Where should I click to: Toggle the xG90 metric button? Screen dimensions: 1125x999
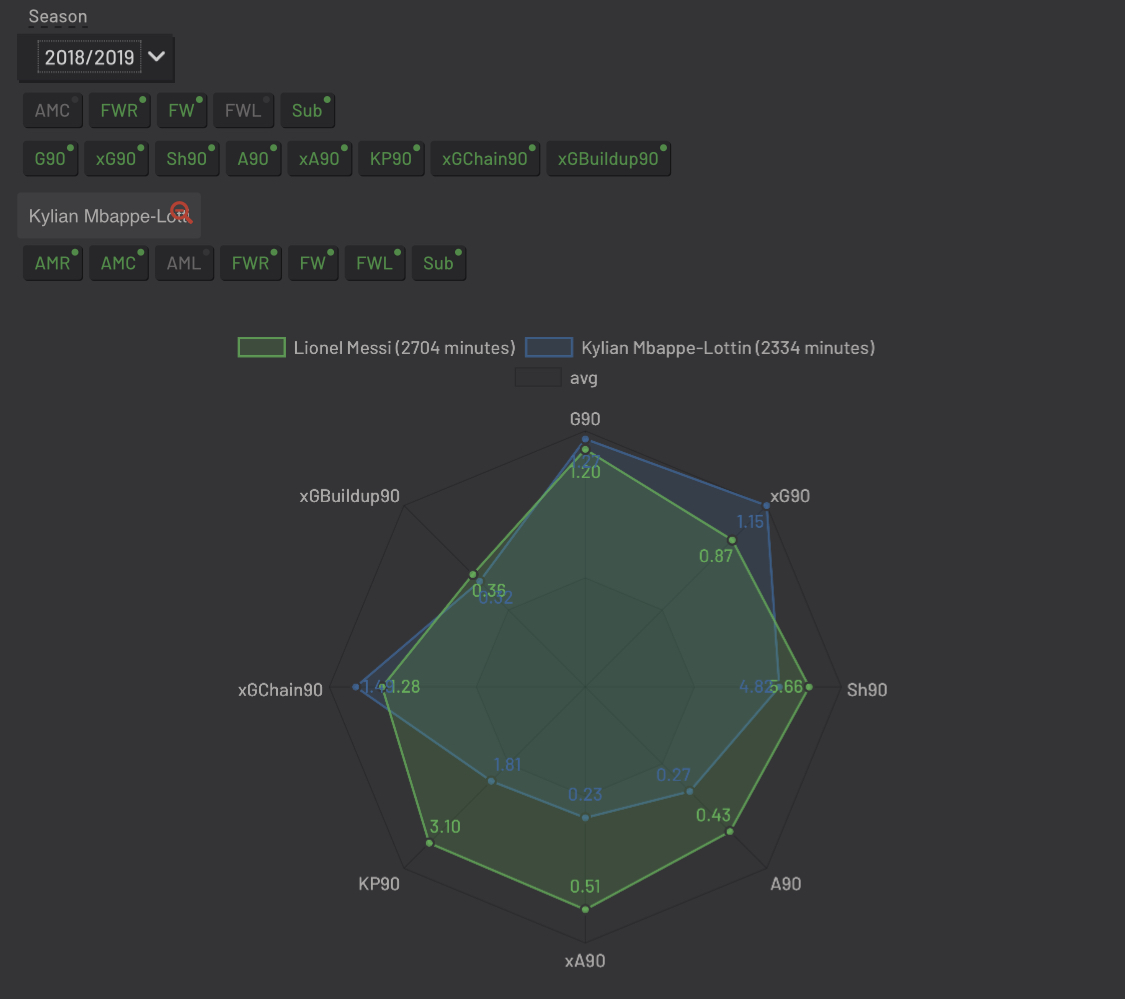click(116, 159)
